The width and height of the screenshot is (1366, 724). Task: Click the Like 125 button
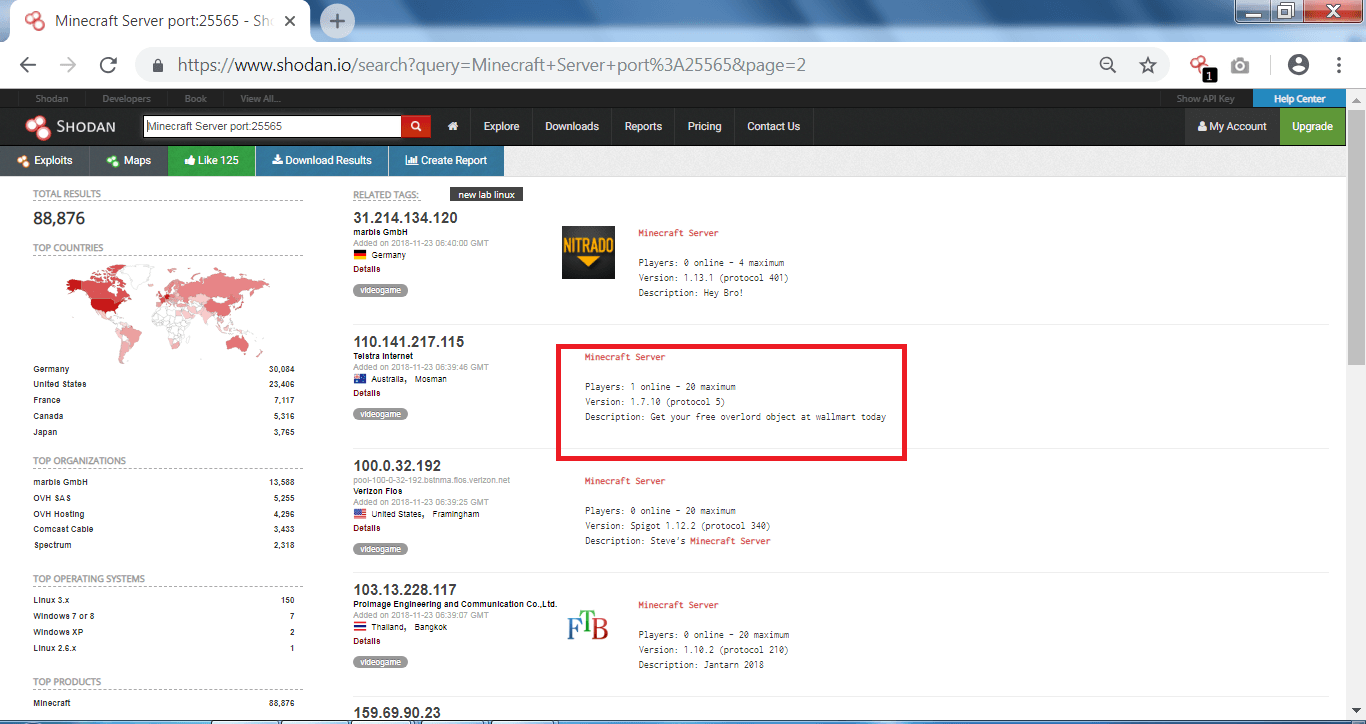211,160
